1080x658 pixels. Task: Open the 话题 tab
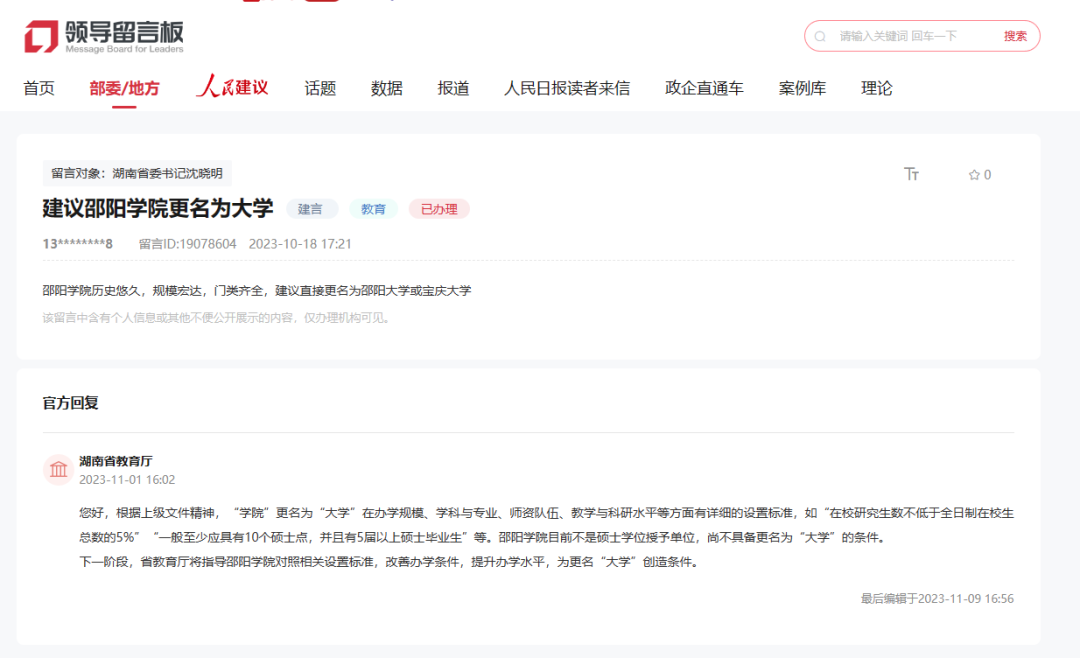tap(318, 88)
